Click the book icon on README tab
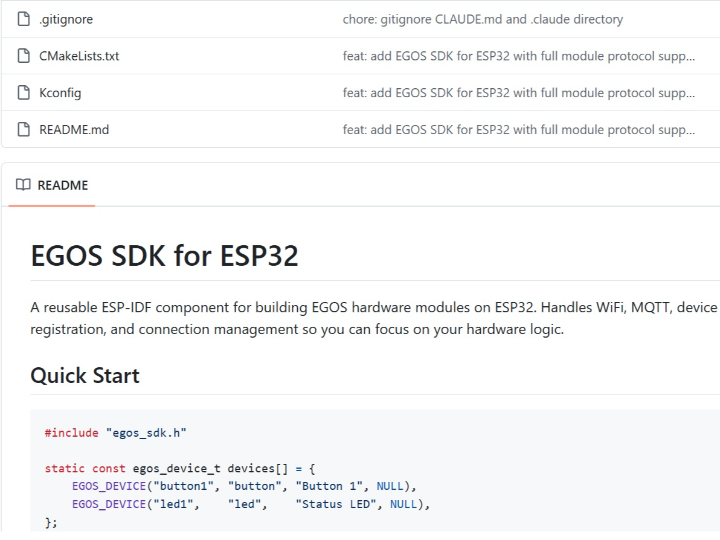Image resolution: width=720 pixels, height=540 pixels. pos(24,185)
